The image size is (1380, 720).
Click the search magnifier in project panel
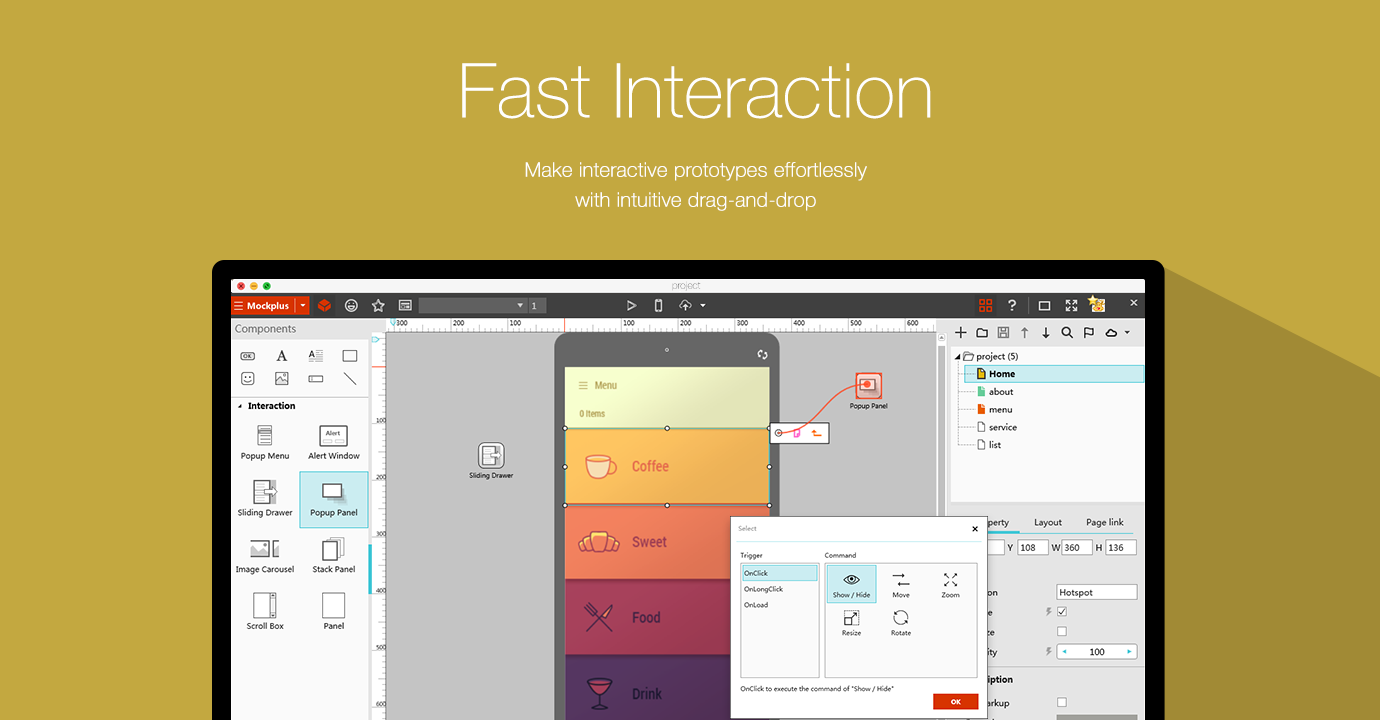tap(1067, 333)
